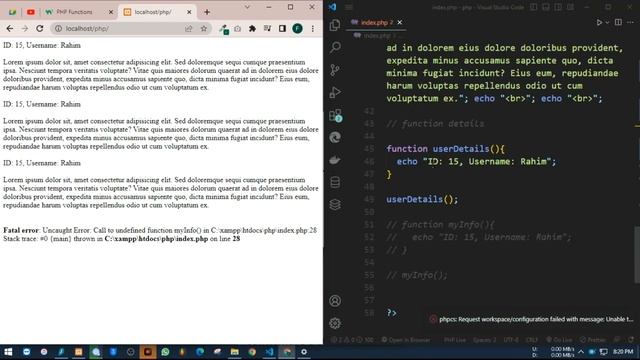
Task: Open the Run and Debug view
Action: point(335,92)
